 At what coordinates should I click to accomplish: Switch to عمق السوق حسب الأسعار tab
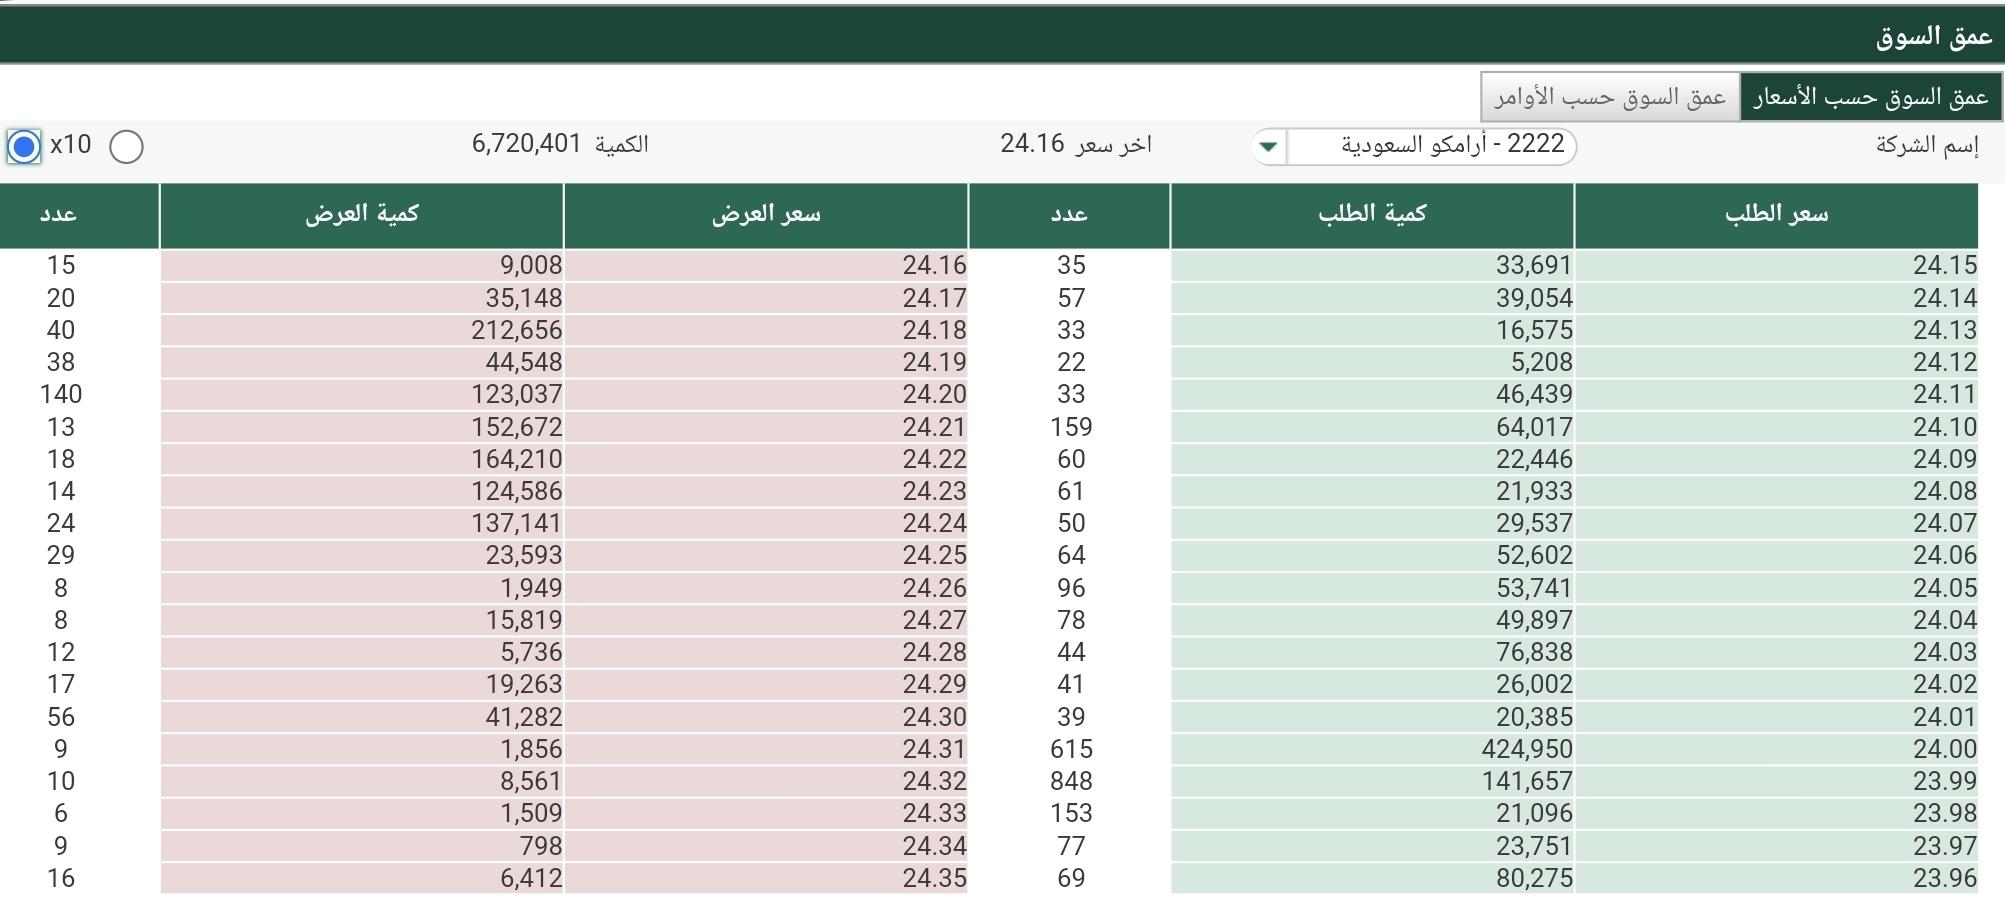click(x=1871, y=97)
